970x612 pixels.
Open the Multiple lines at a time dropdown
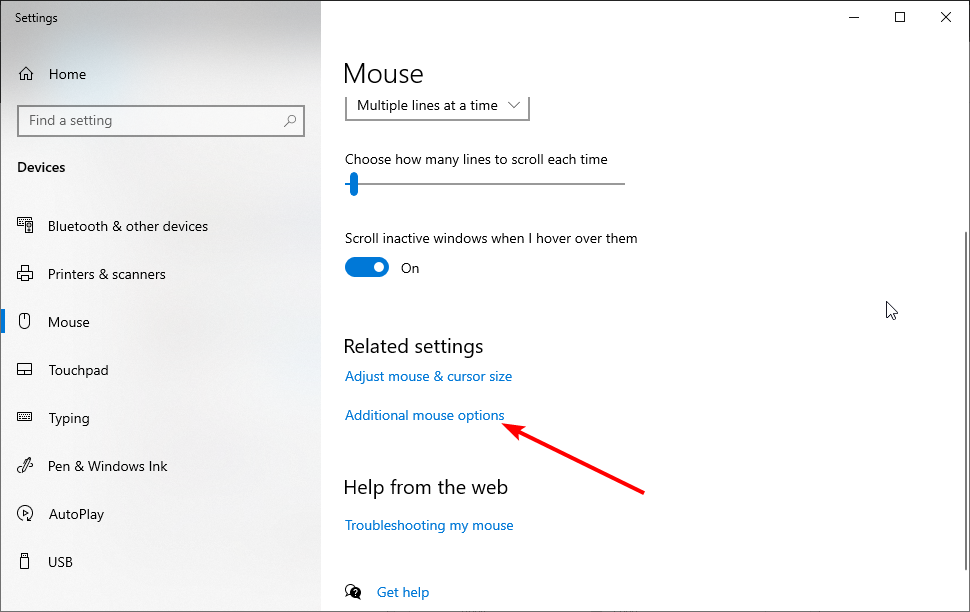click(437, 108)
